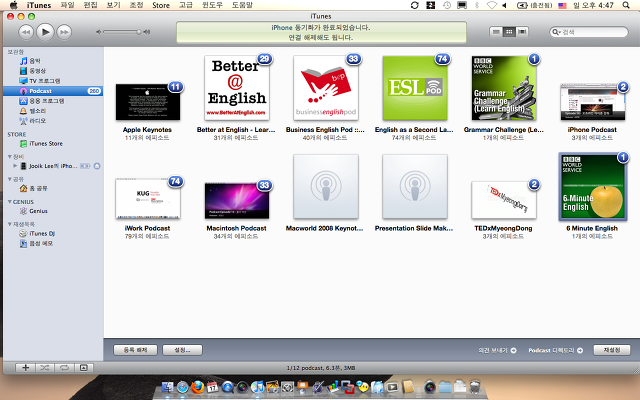
Task: Switch to Cover Flow view
Action: click(522, 32)
